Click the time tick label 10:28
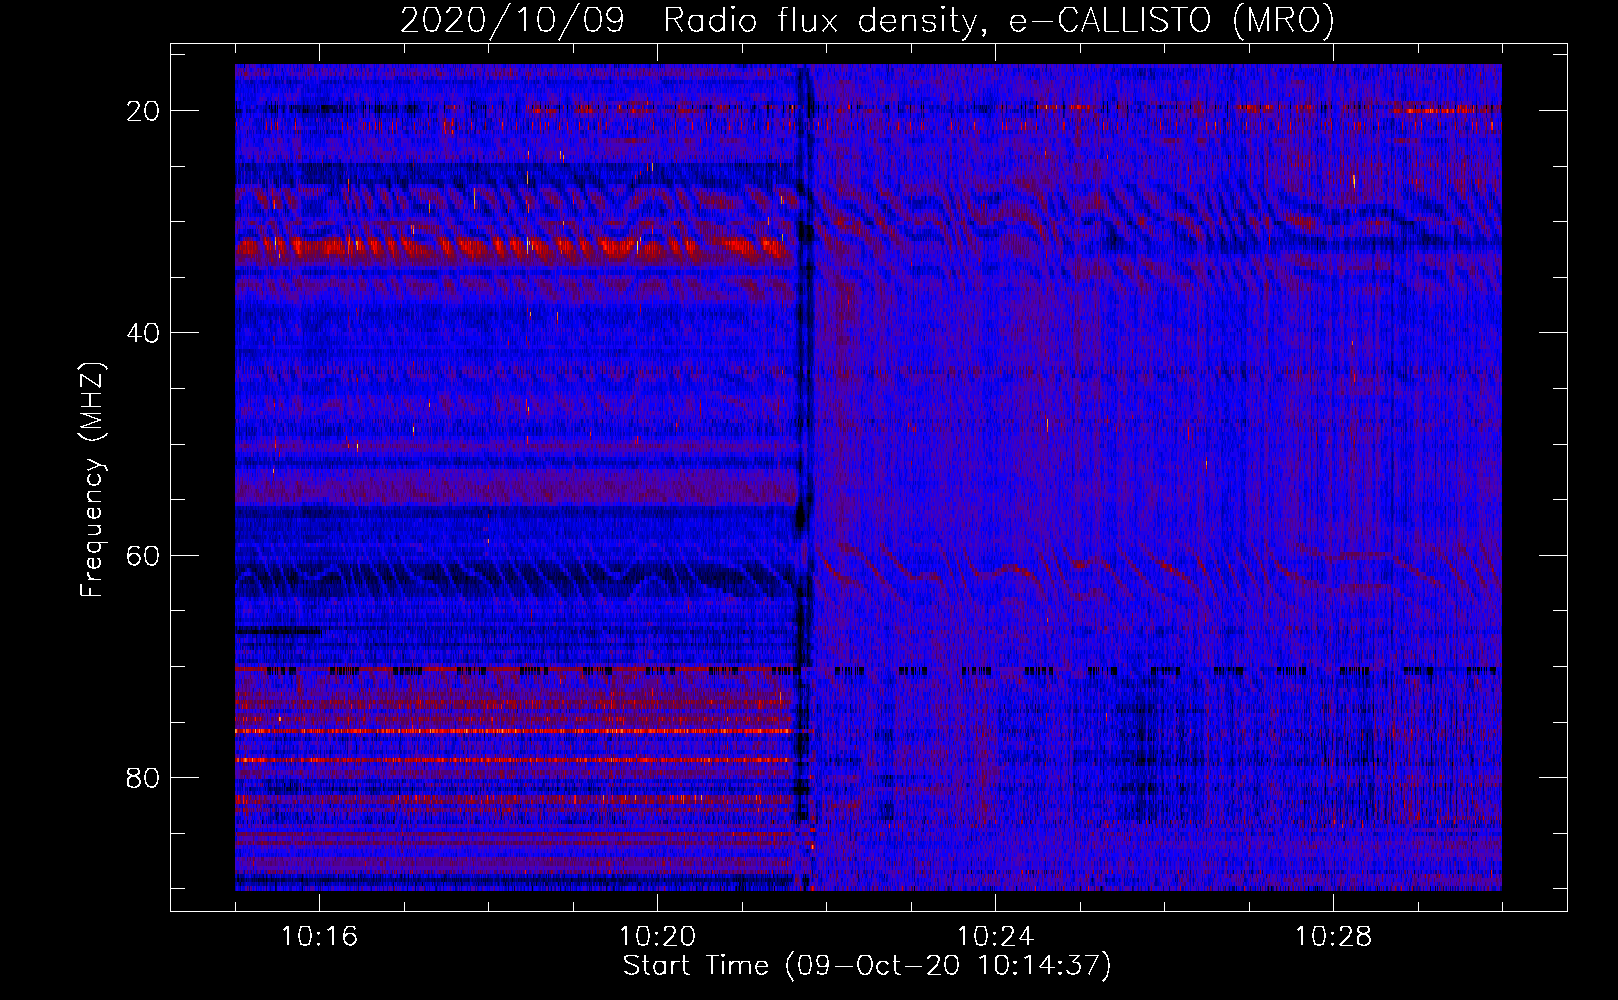This screenshot has height=1000, width=1618. [x=1333, y=936]
